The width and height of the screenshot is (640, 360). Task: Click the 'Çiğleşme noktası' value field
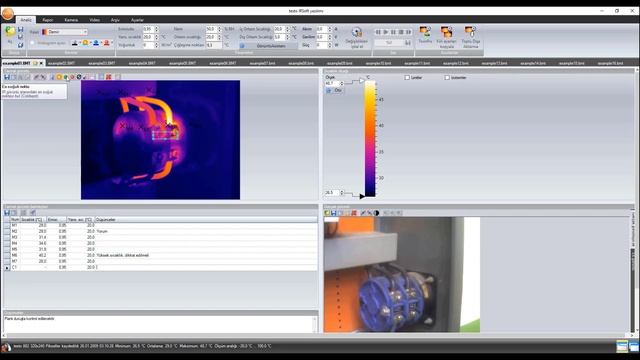click(x=214, y=45)
